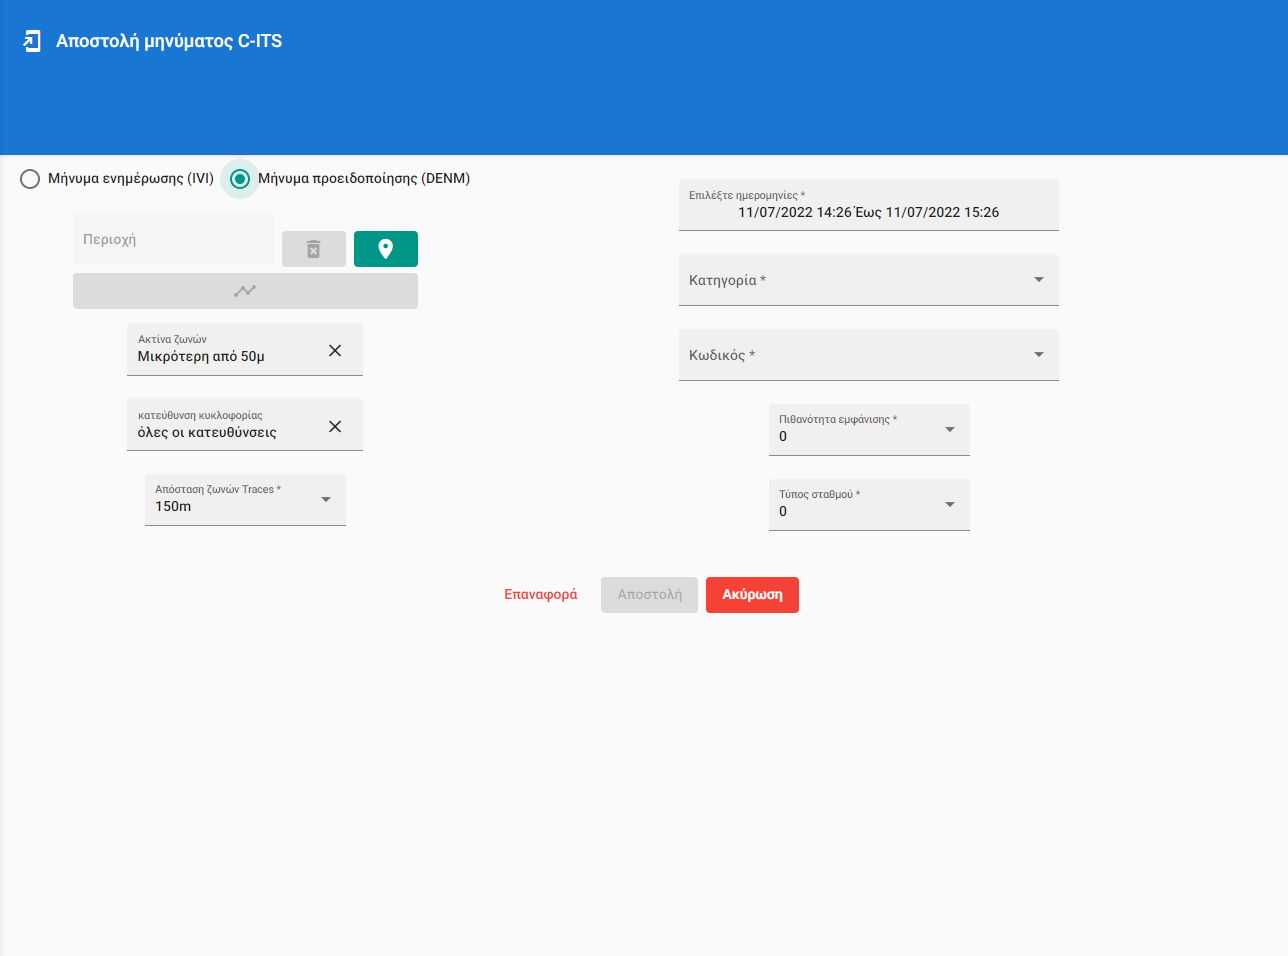This screenshot has width=1288, height=956.
Task: Open Πιθανότητα εμφάνισης dropdown
Action: point(868,430)
